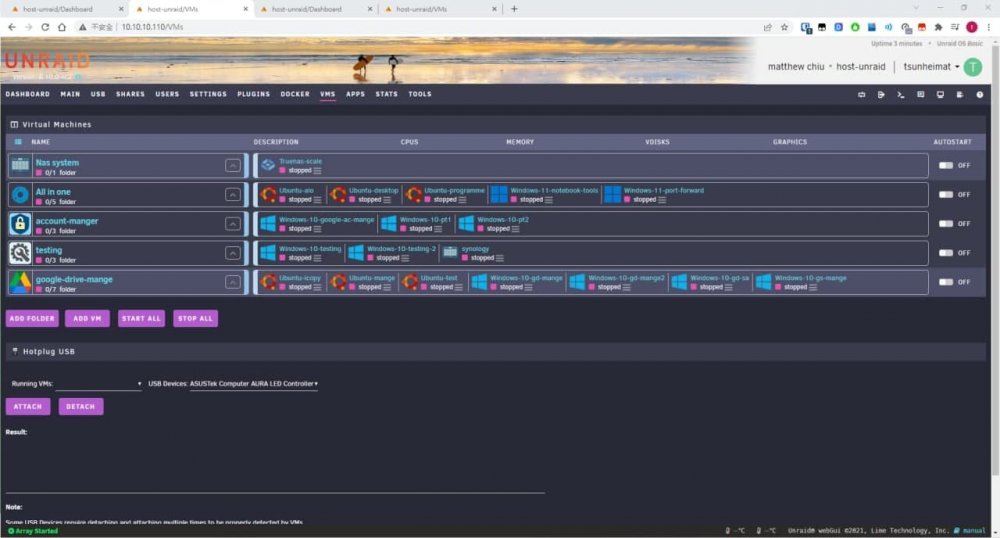The image size is (1000, 538).
Task: Click the Start All button
Action: click(141, 318)
